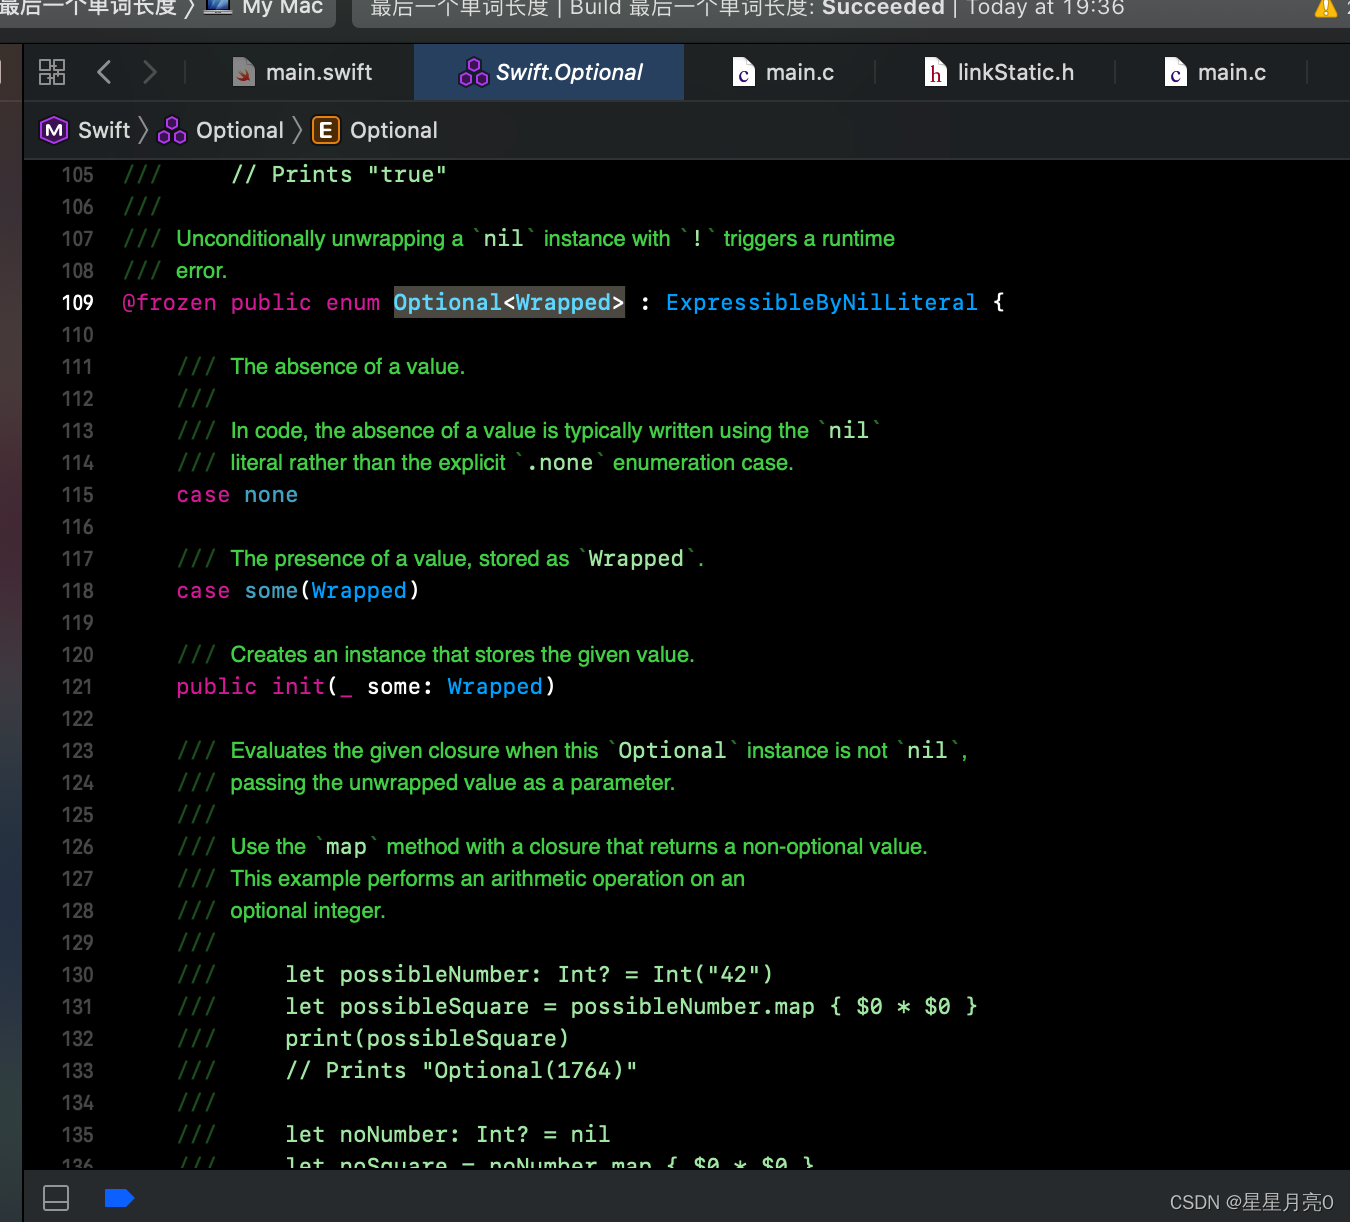Go forward to next file
1350x1222 pixels.
coord(150,72)
